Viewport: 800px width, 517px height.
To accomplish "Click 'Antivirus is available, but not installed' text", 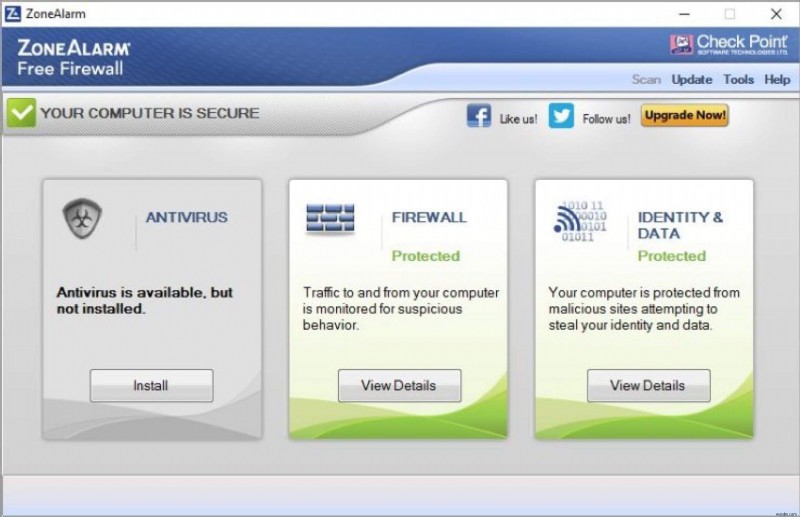I will pyautogui.click(x=144, y=301).
